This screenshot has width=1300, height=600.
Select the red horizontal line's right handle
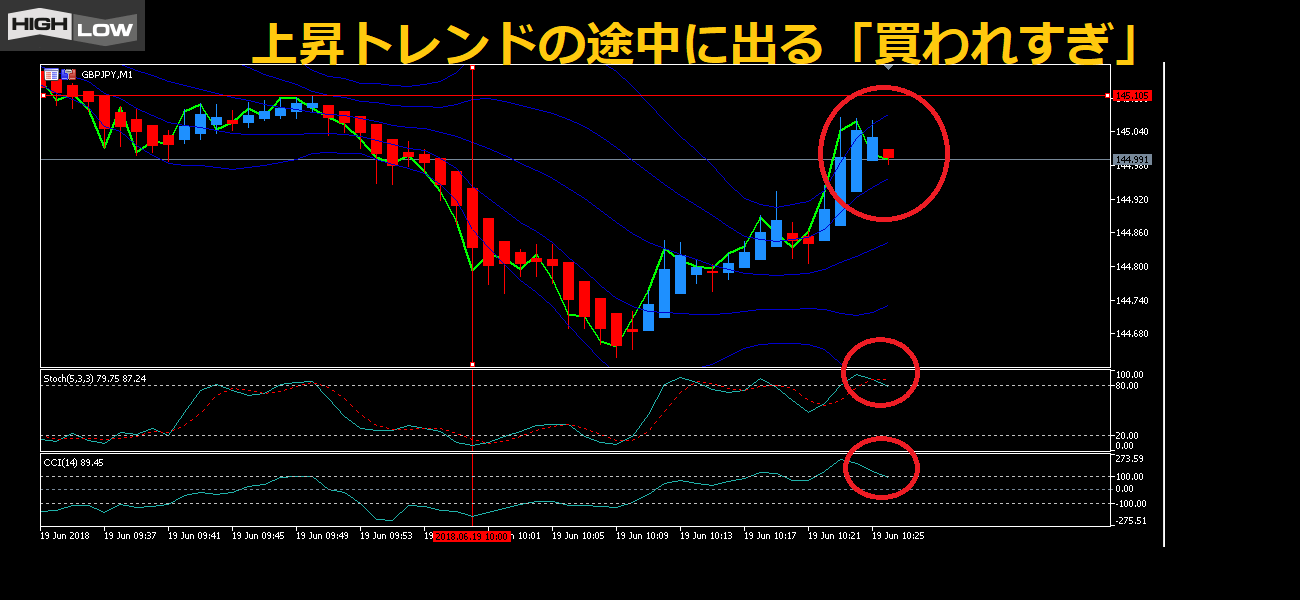pos(1107,96)
